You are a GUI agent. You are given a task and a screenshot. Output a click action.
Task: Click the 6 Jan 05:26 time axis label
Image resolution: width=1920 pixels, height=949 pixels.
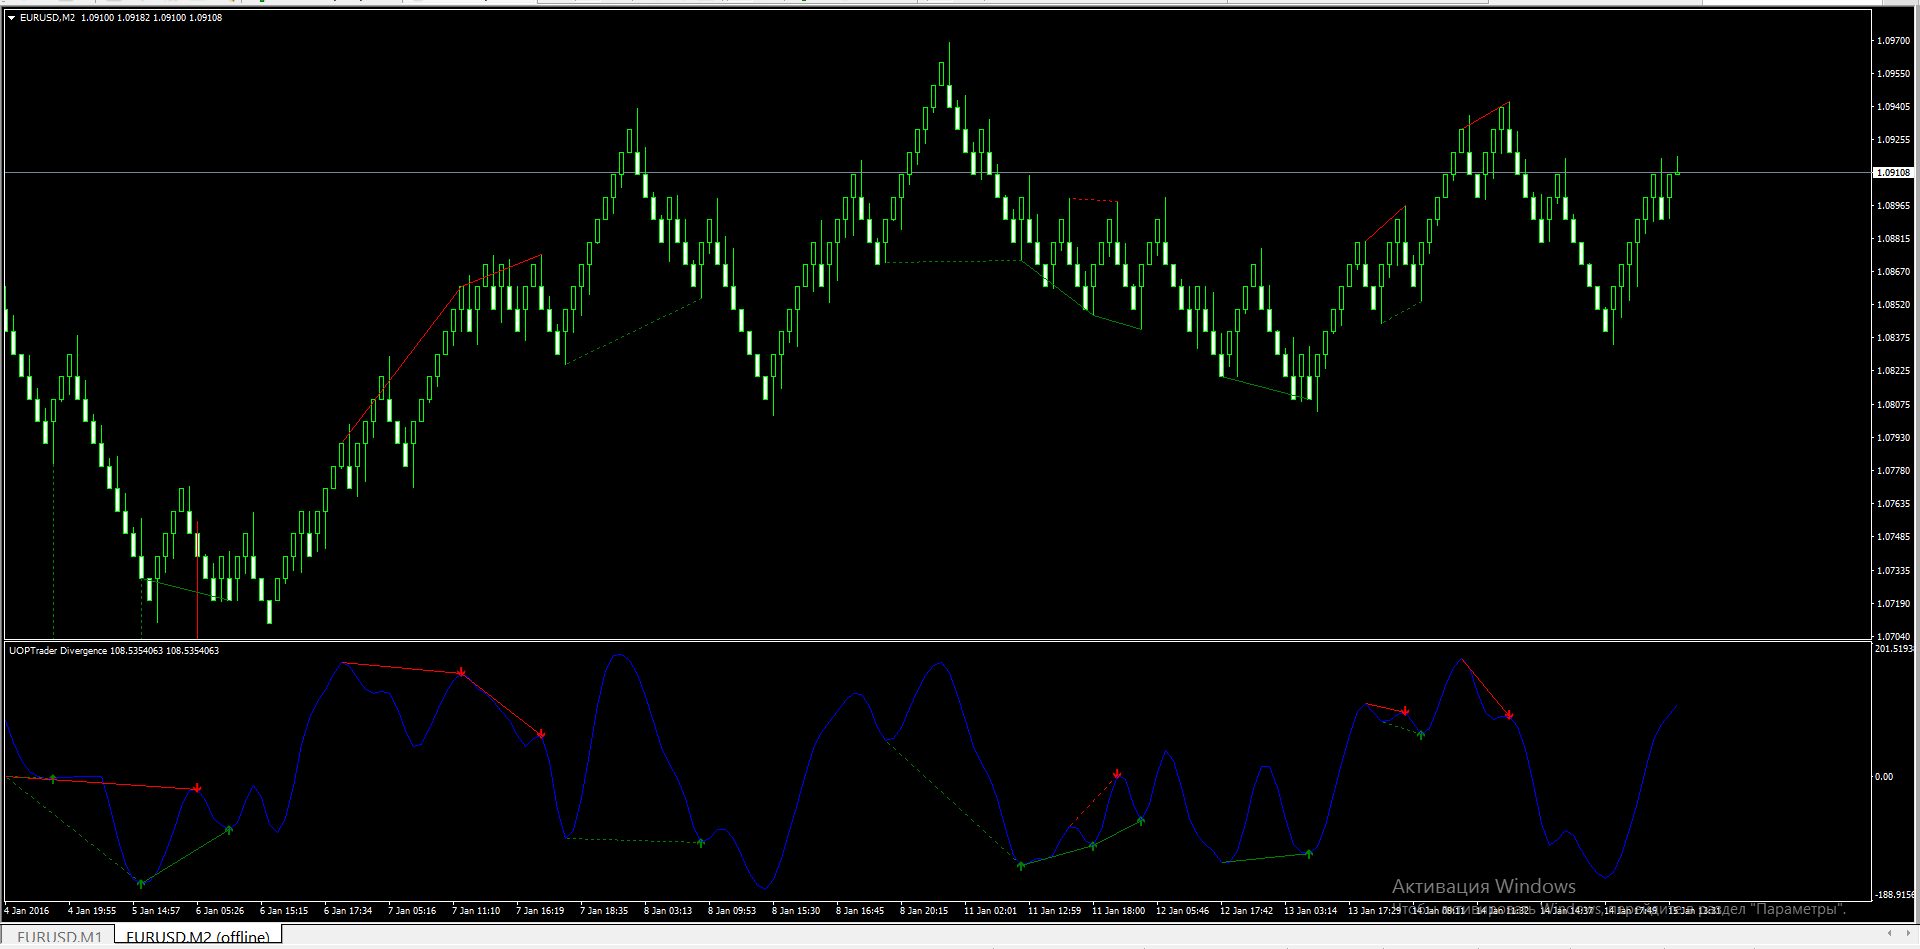point(220,911)
